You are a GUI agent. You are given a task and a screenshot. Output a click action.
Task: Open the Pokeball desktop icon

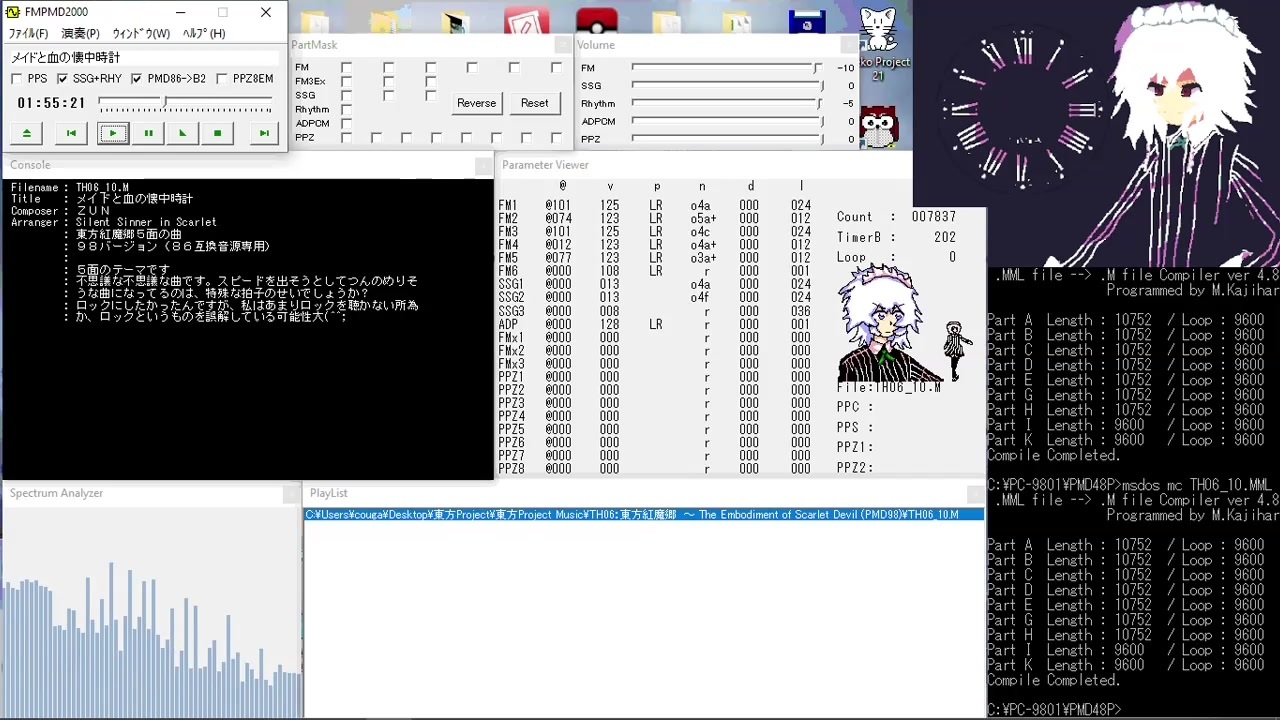point(597,20)
